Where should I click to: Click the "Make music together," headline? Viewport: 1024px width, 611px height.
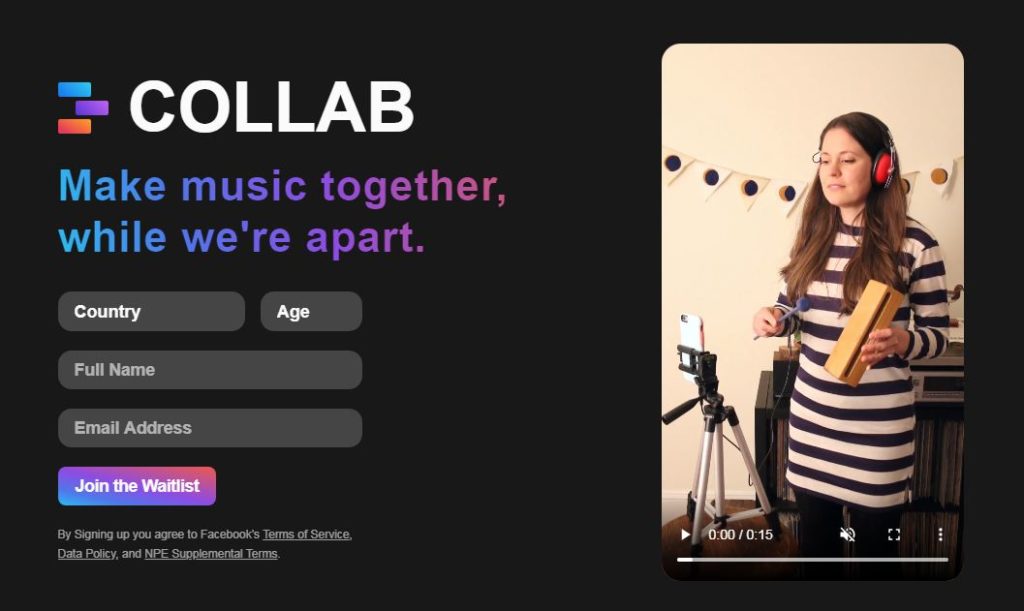pyautogui.click(x=283, y=187)
